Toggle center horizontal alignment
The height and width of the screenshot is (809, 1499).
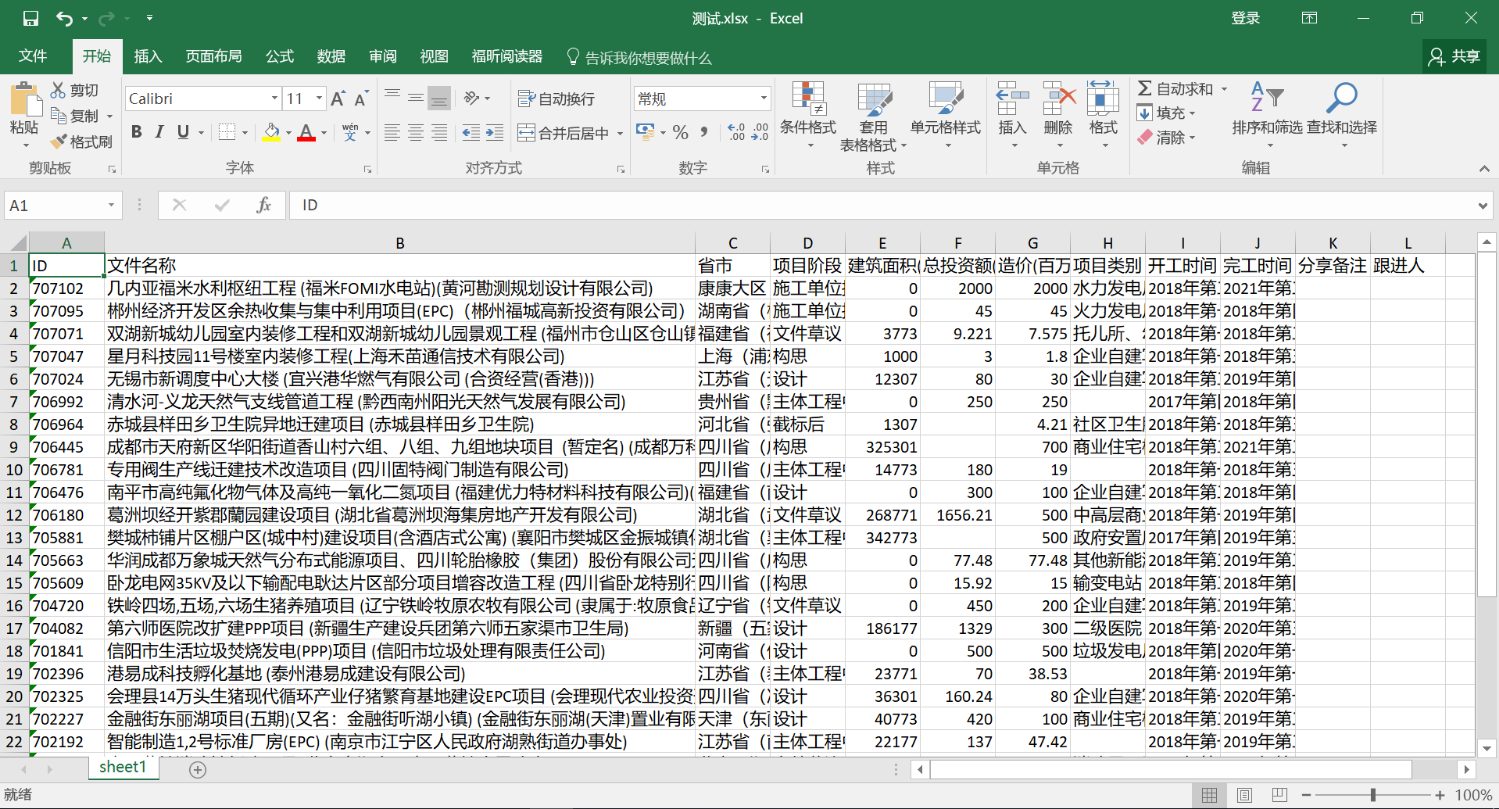click(415, 132)
